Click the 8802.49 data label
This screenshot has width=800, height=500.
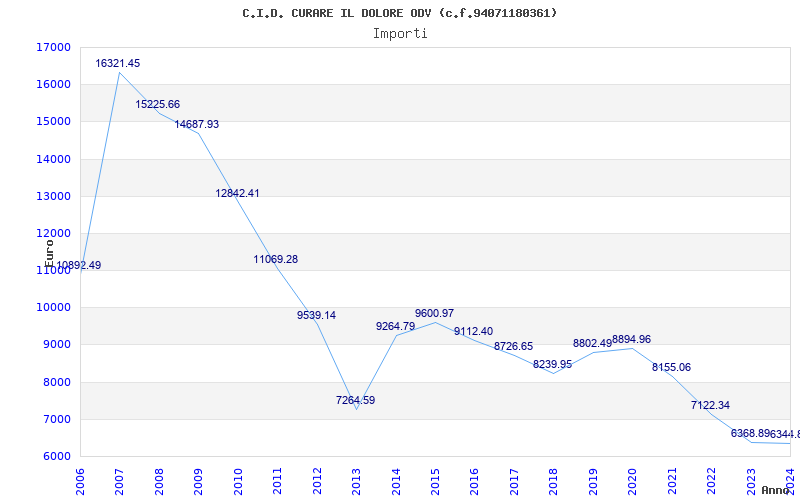[x=592, y=343]
